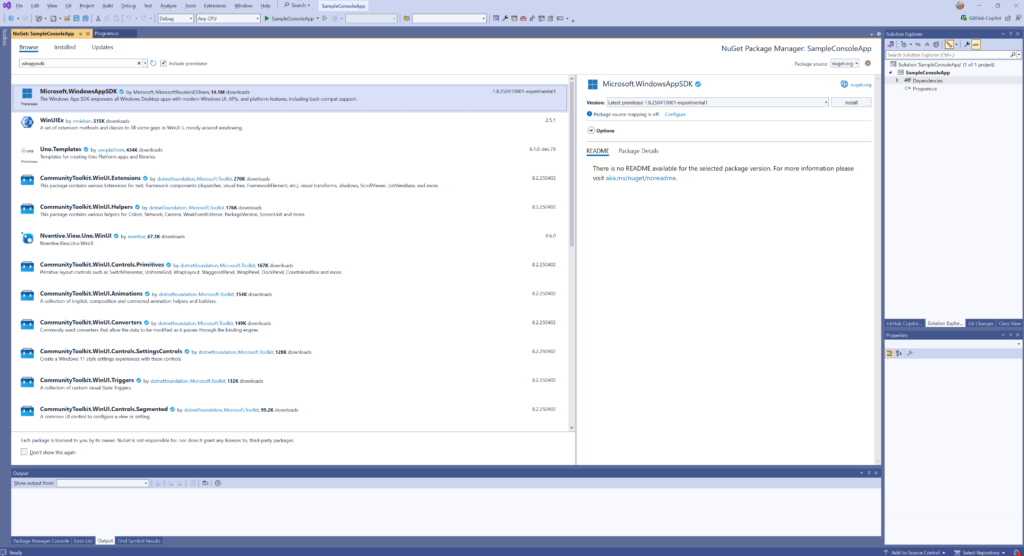Click Sync with Active Document icon
The width and height of the screenshot is (1024, 556).
pos(918,44)
